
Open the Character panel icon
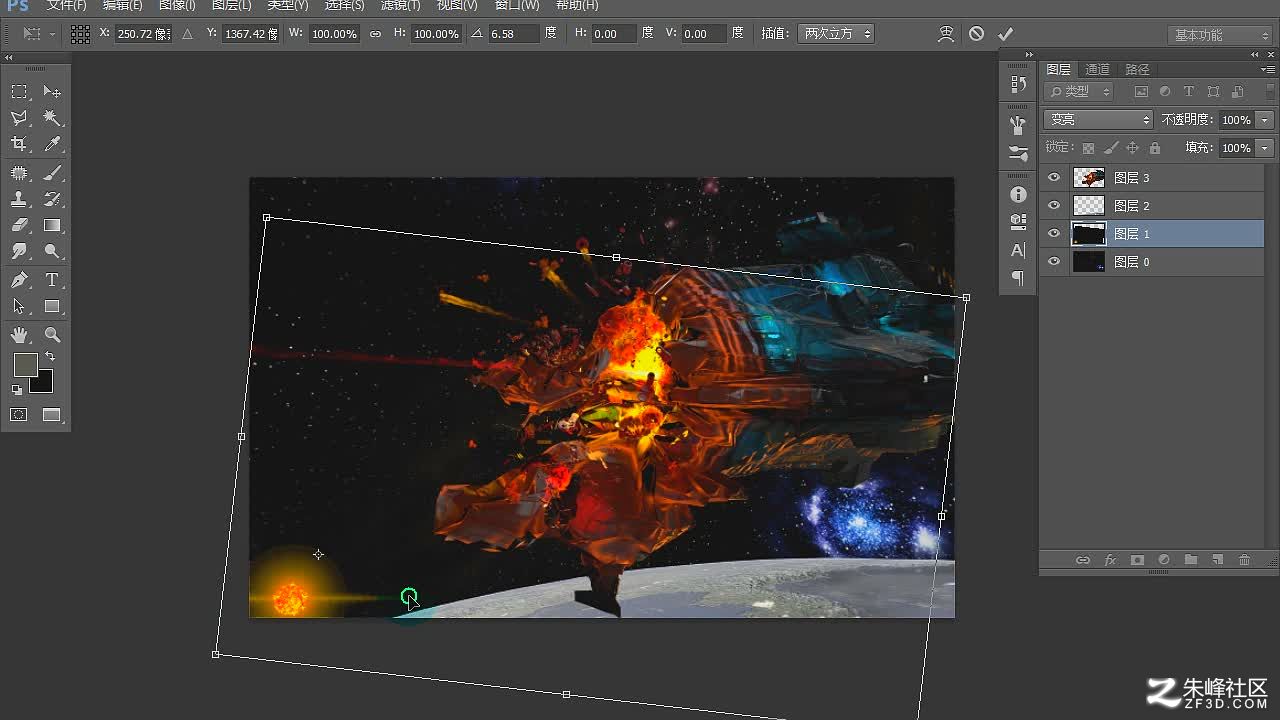[x=1018, y=250]
